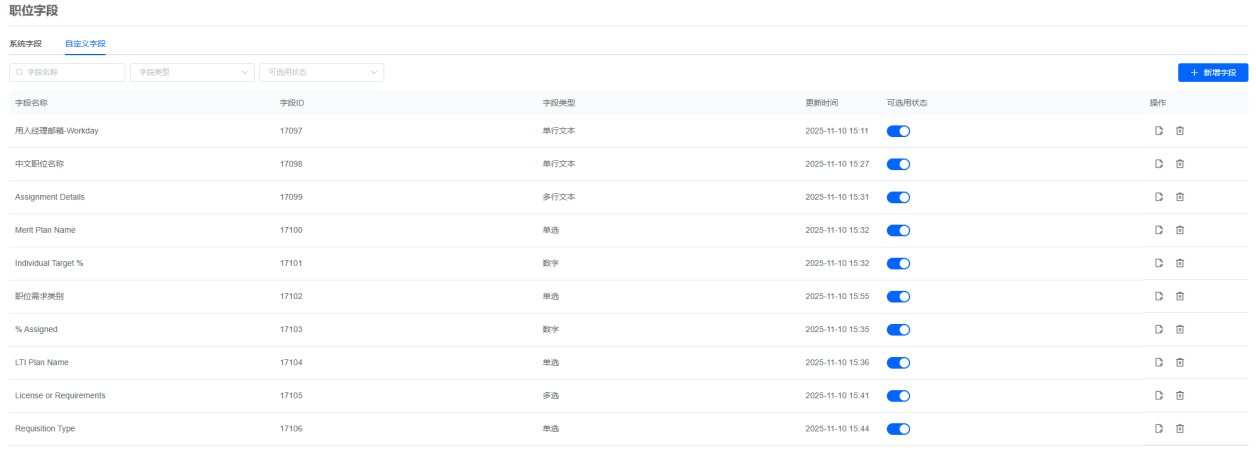Click the 新增字段 button
Image resolution: width=1256 pixels, height=454 pixels.
[x=1213, y=72]
